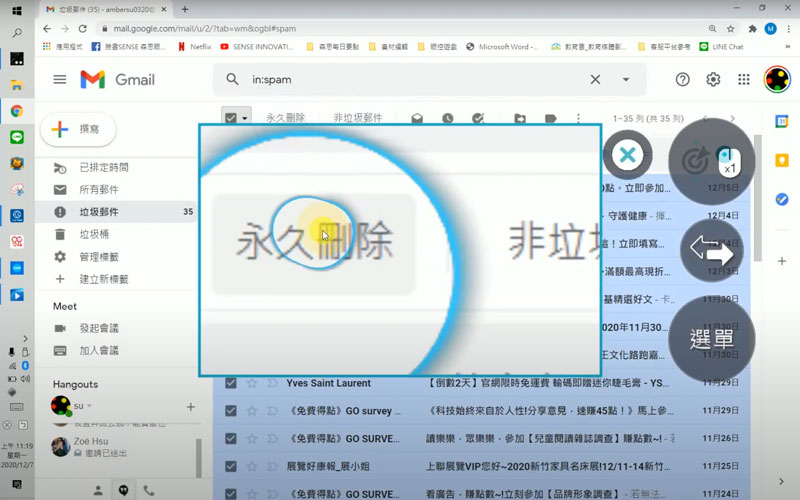This screenshot has height=500, width=800.
Task: Clear the in:spam search with the X icon
Action: [x=595, y=79]
